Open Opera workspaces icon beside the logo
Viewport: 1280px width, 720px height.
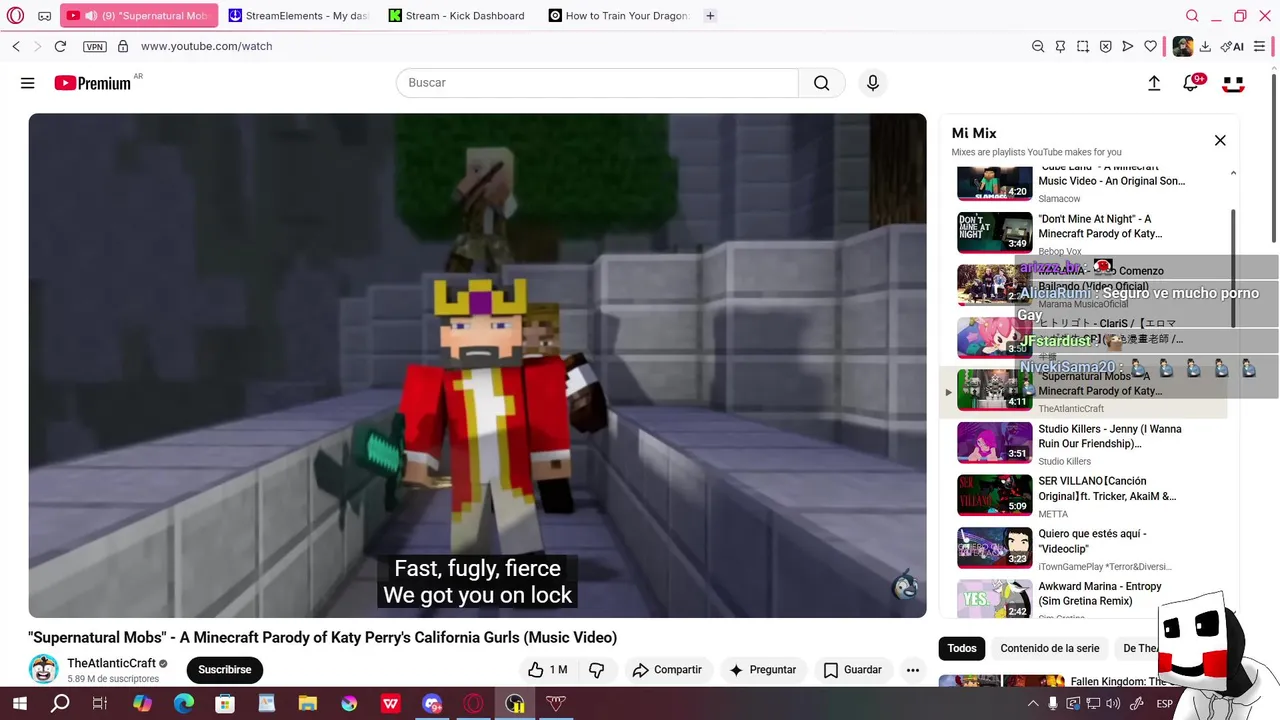[x=45, y=16]
